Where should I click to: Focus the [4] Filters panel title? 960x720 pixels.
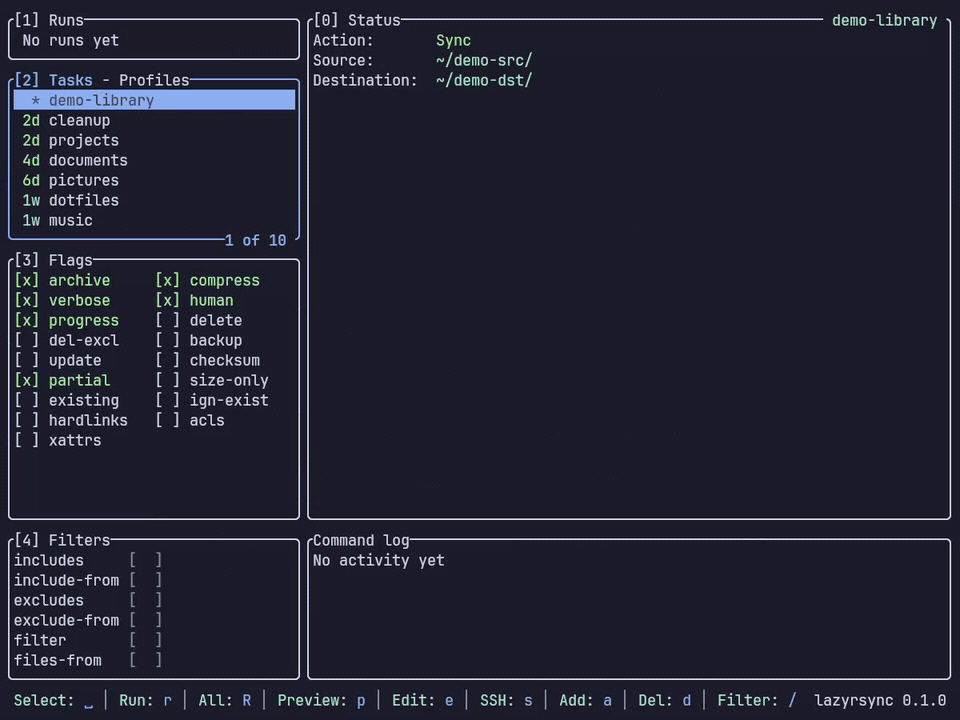tap(62, 540)
